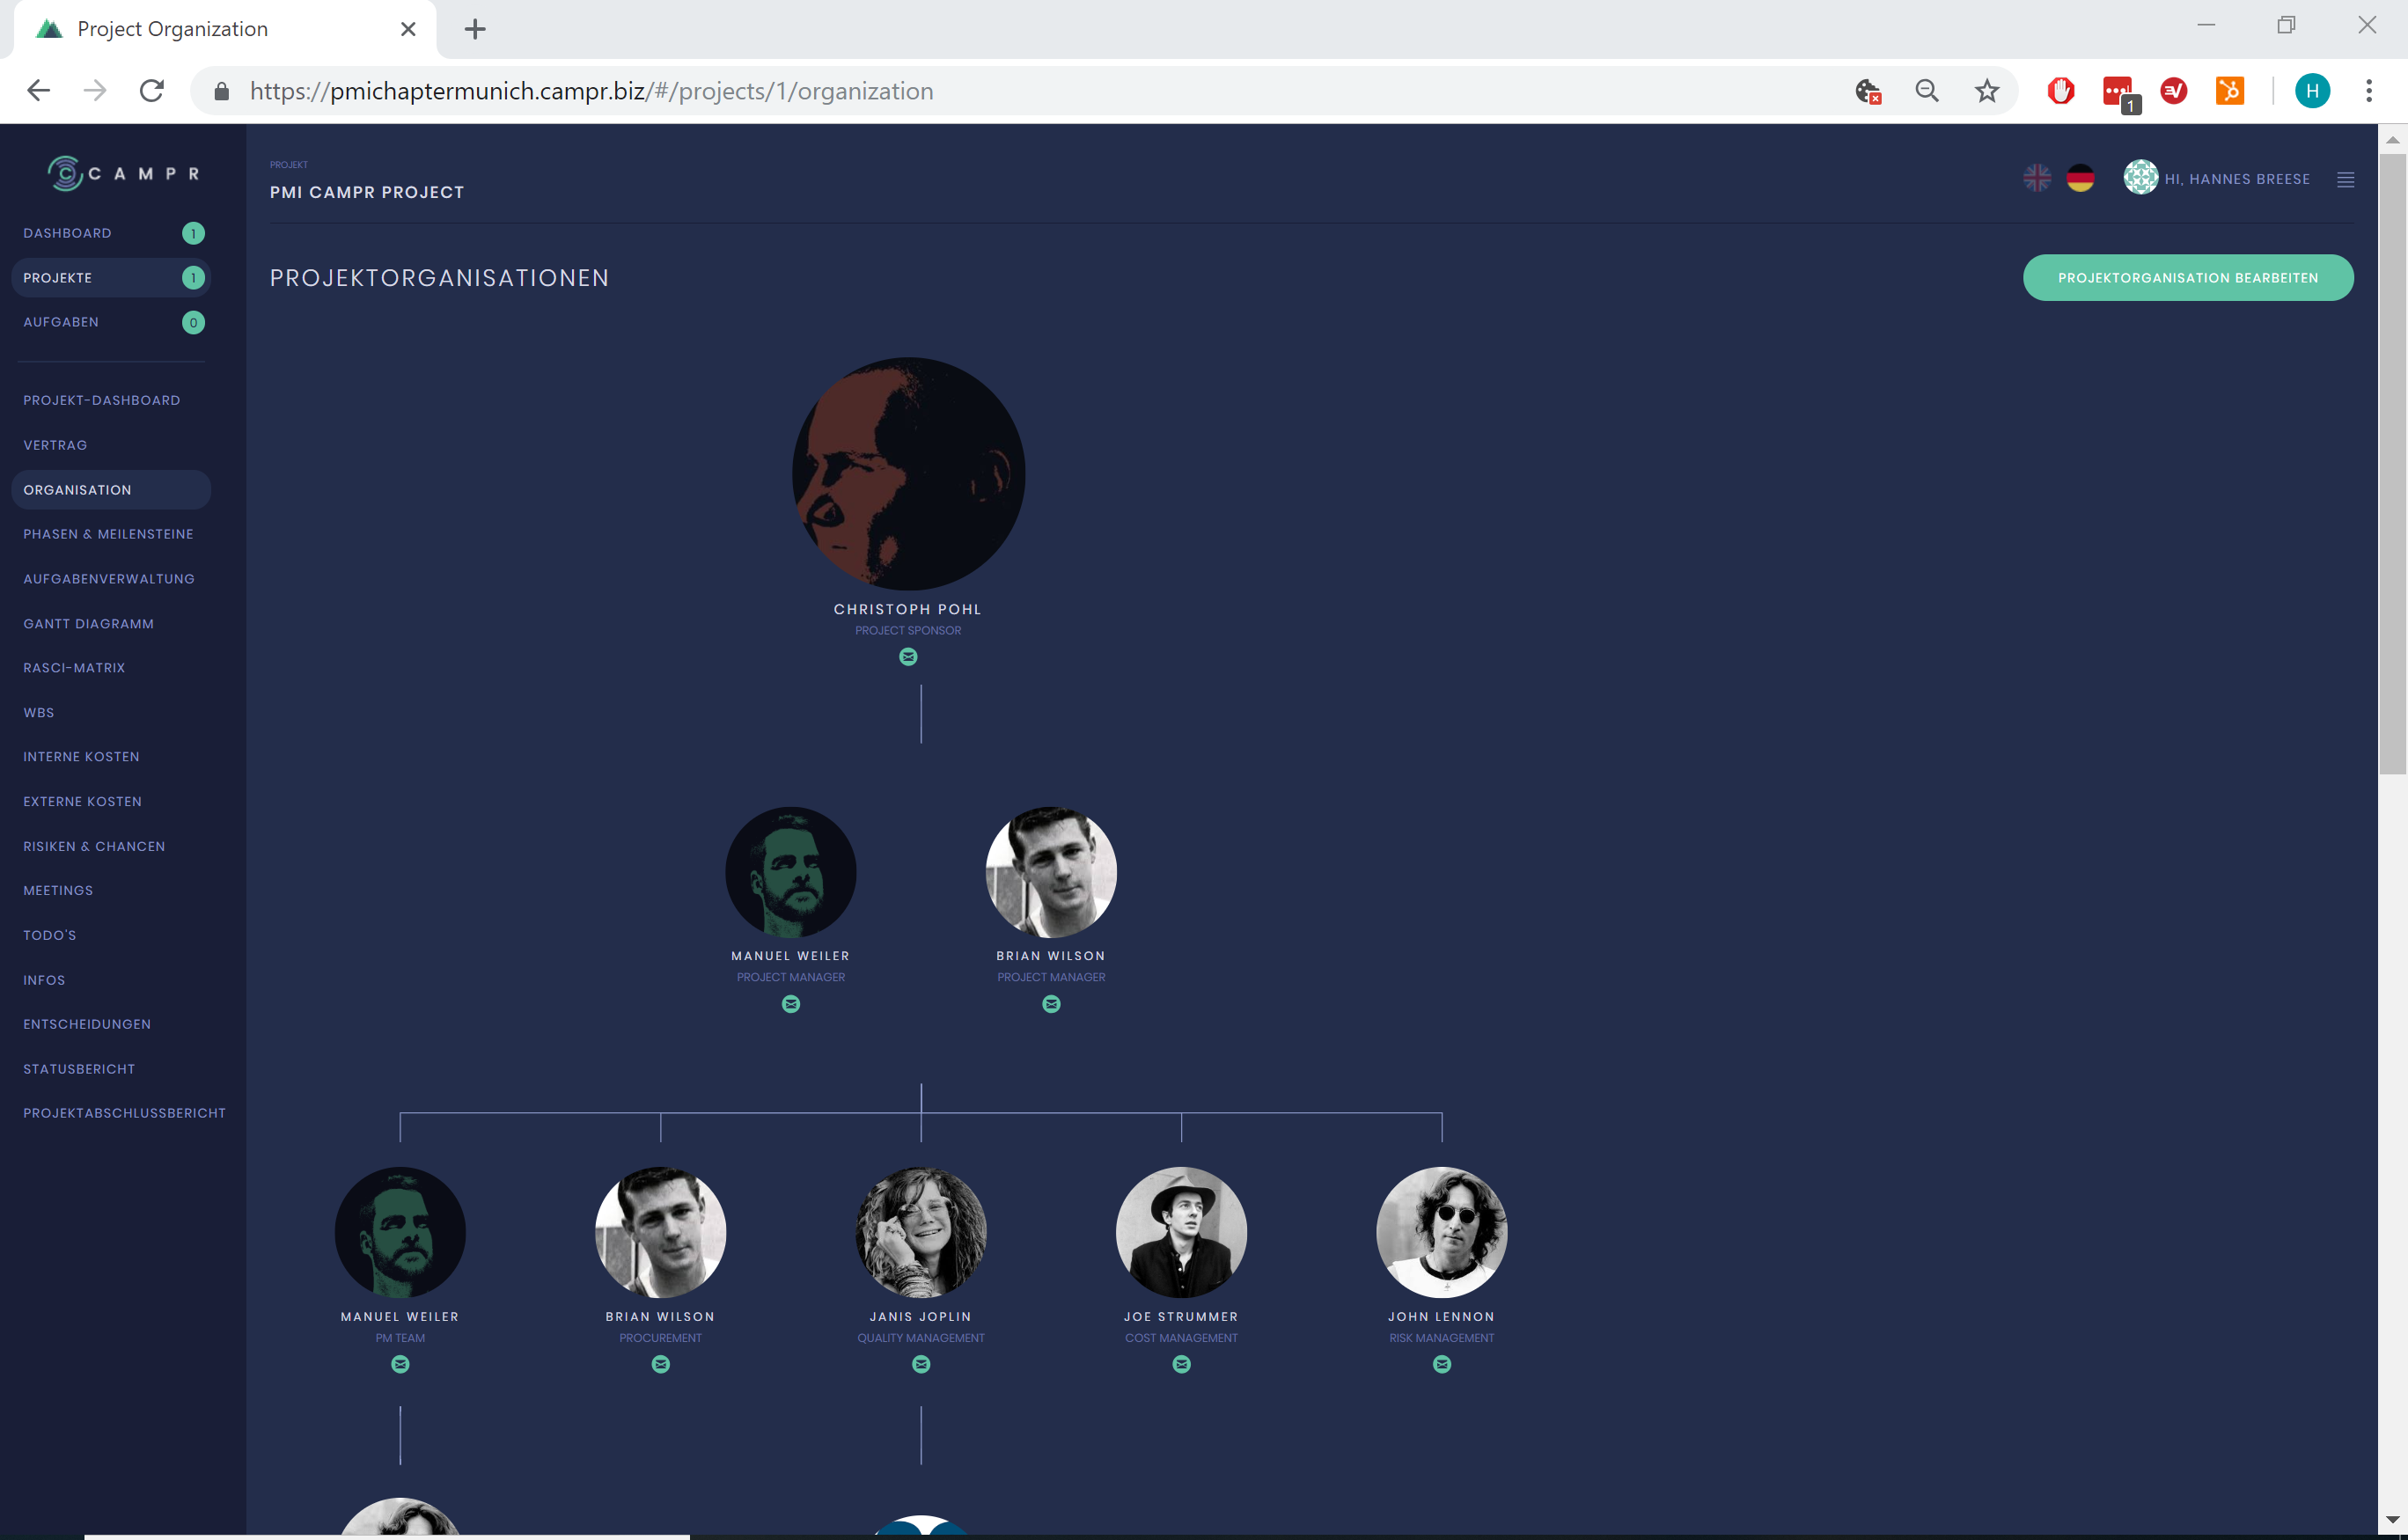Open Projekte in sidebar
2408x1540 pixels.
pos(111,278)
